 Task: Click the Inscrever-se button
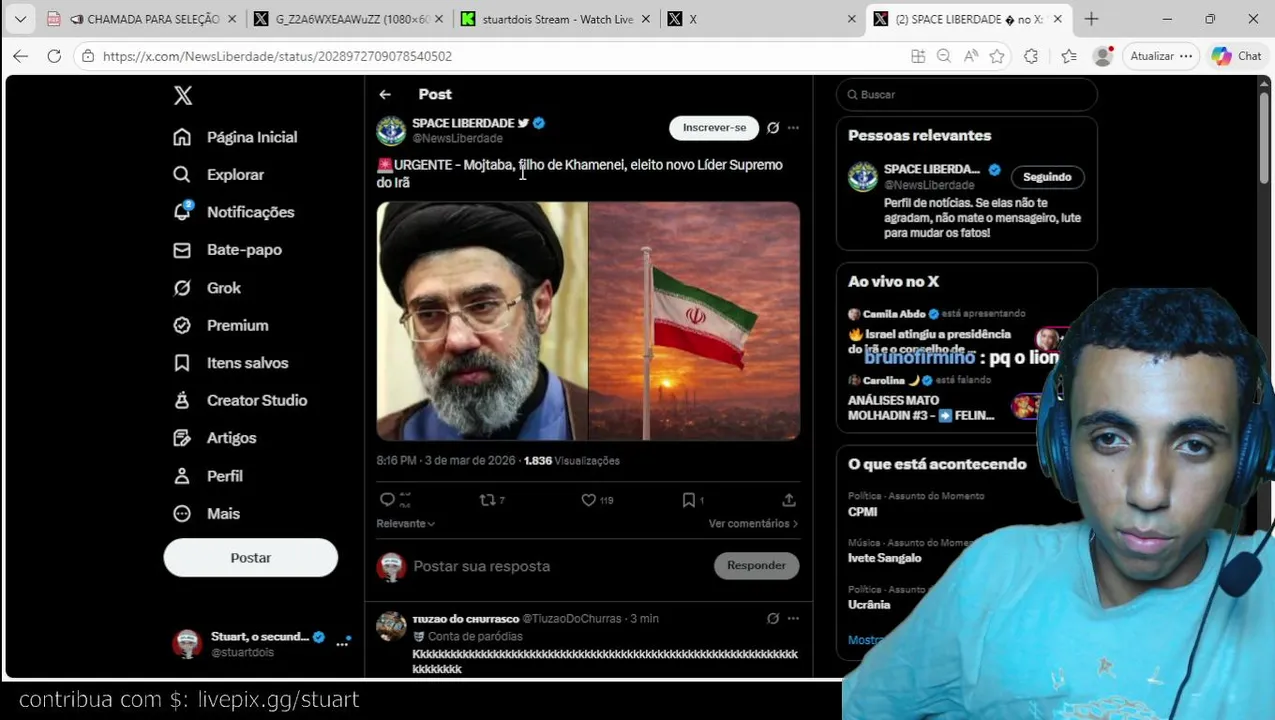714,128
